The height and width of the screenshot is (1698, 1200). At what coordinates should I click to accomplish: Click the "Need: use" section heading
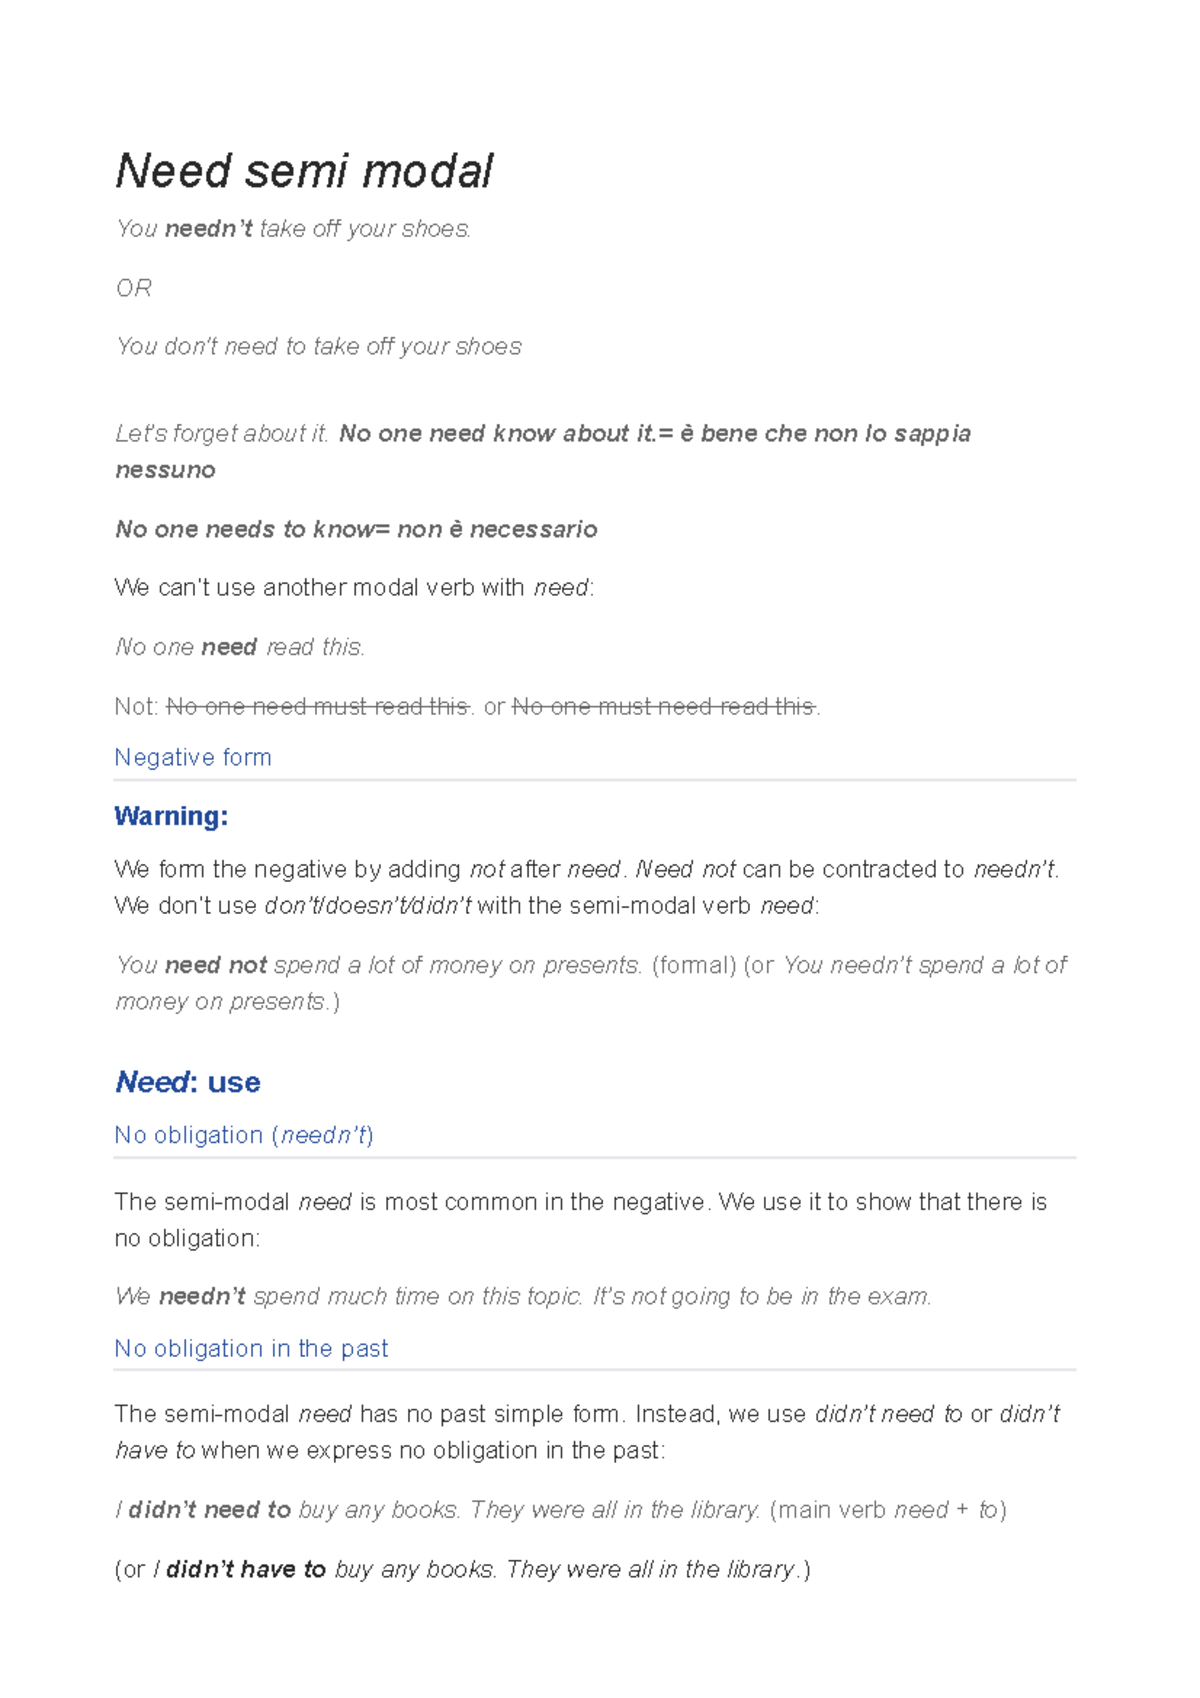pyautogui.click(x=188, y=1083)
